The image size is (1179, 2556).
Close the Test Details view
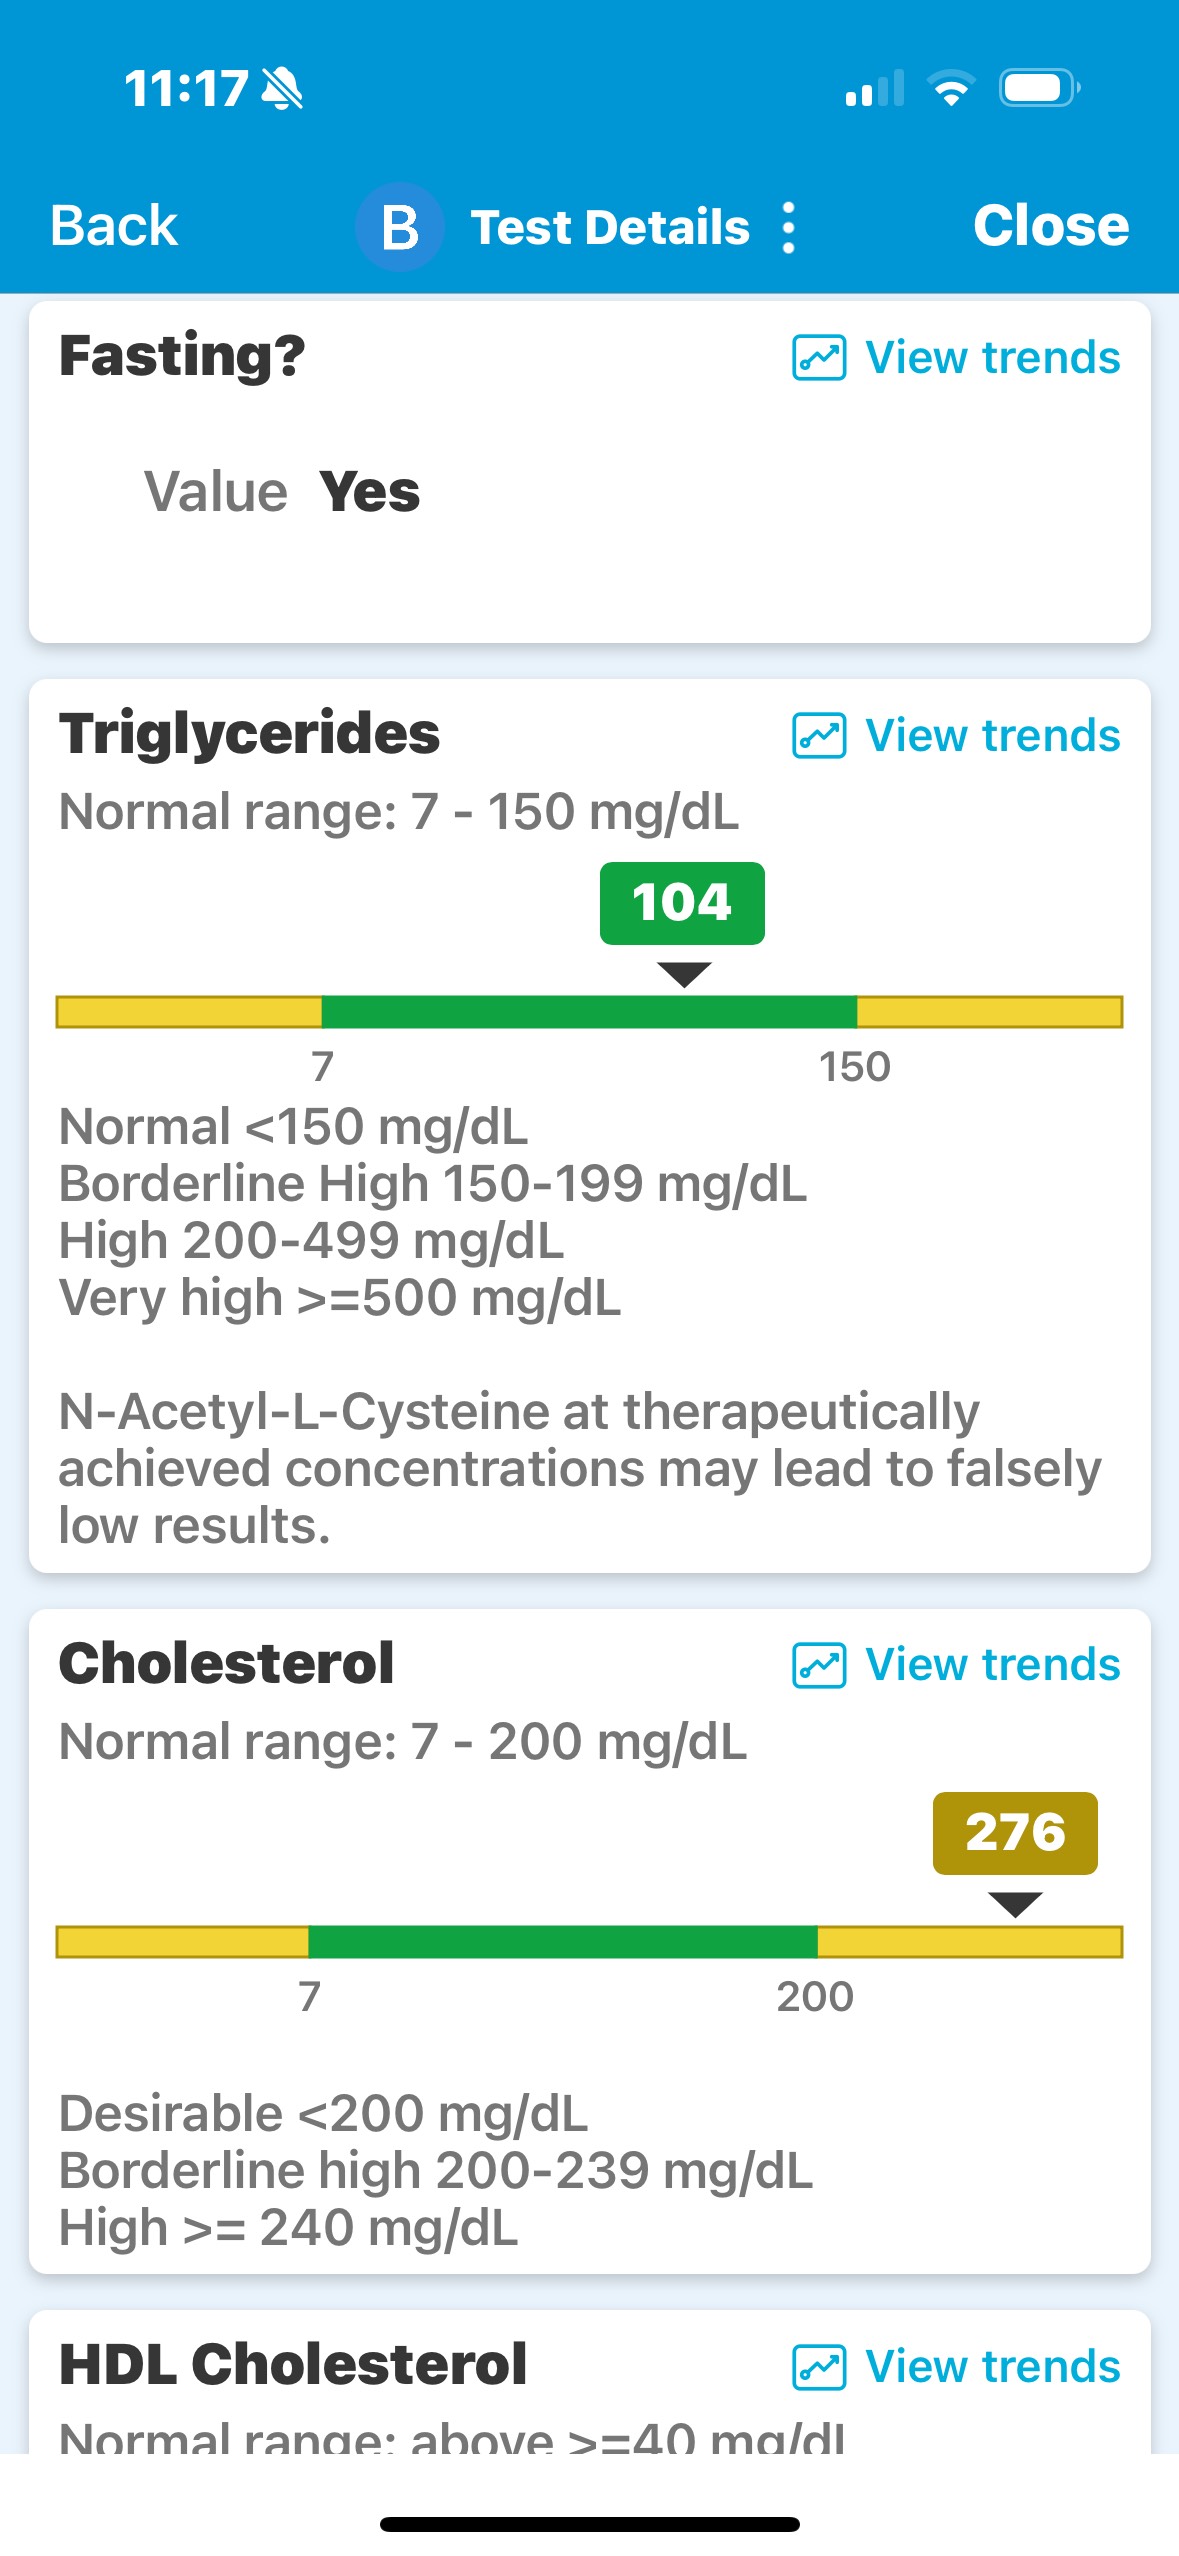point(1050,226)
